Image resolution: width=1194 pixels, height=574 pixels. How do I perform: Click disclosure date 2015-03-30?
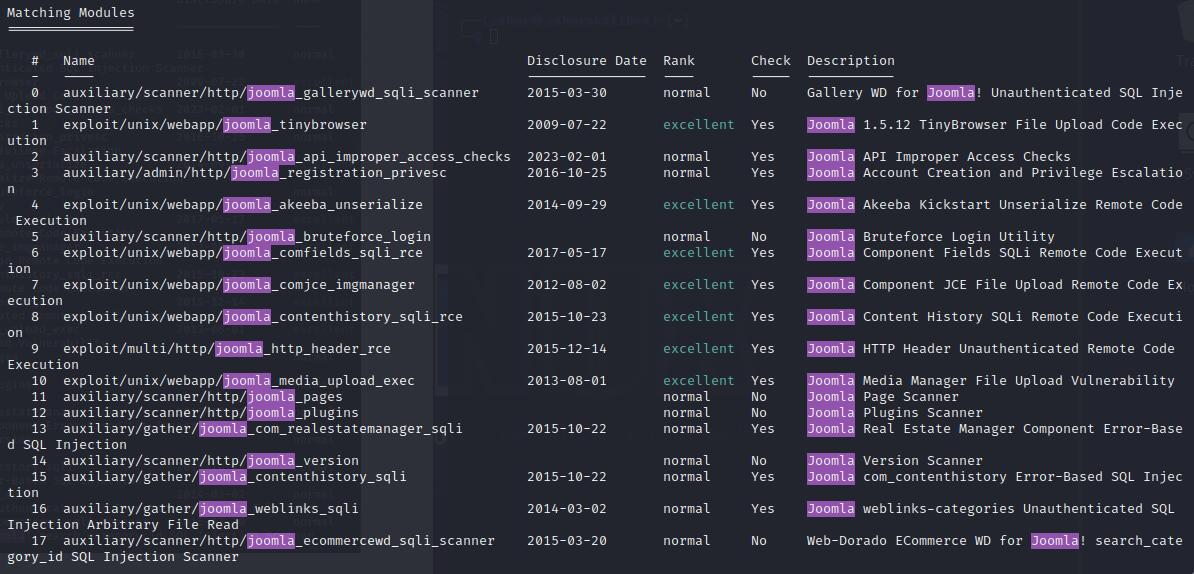point(567,93)
